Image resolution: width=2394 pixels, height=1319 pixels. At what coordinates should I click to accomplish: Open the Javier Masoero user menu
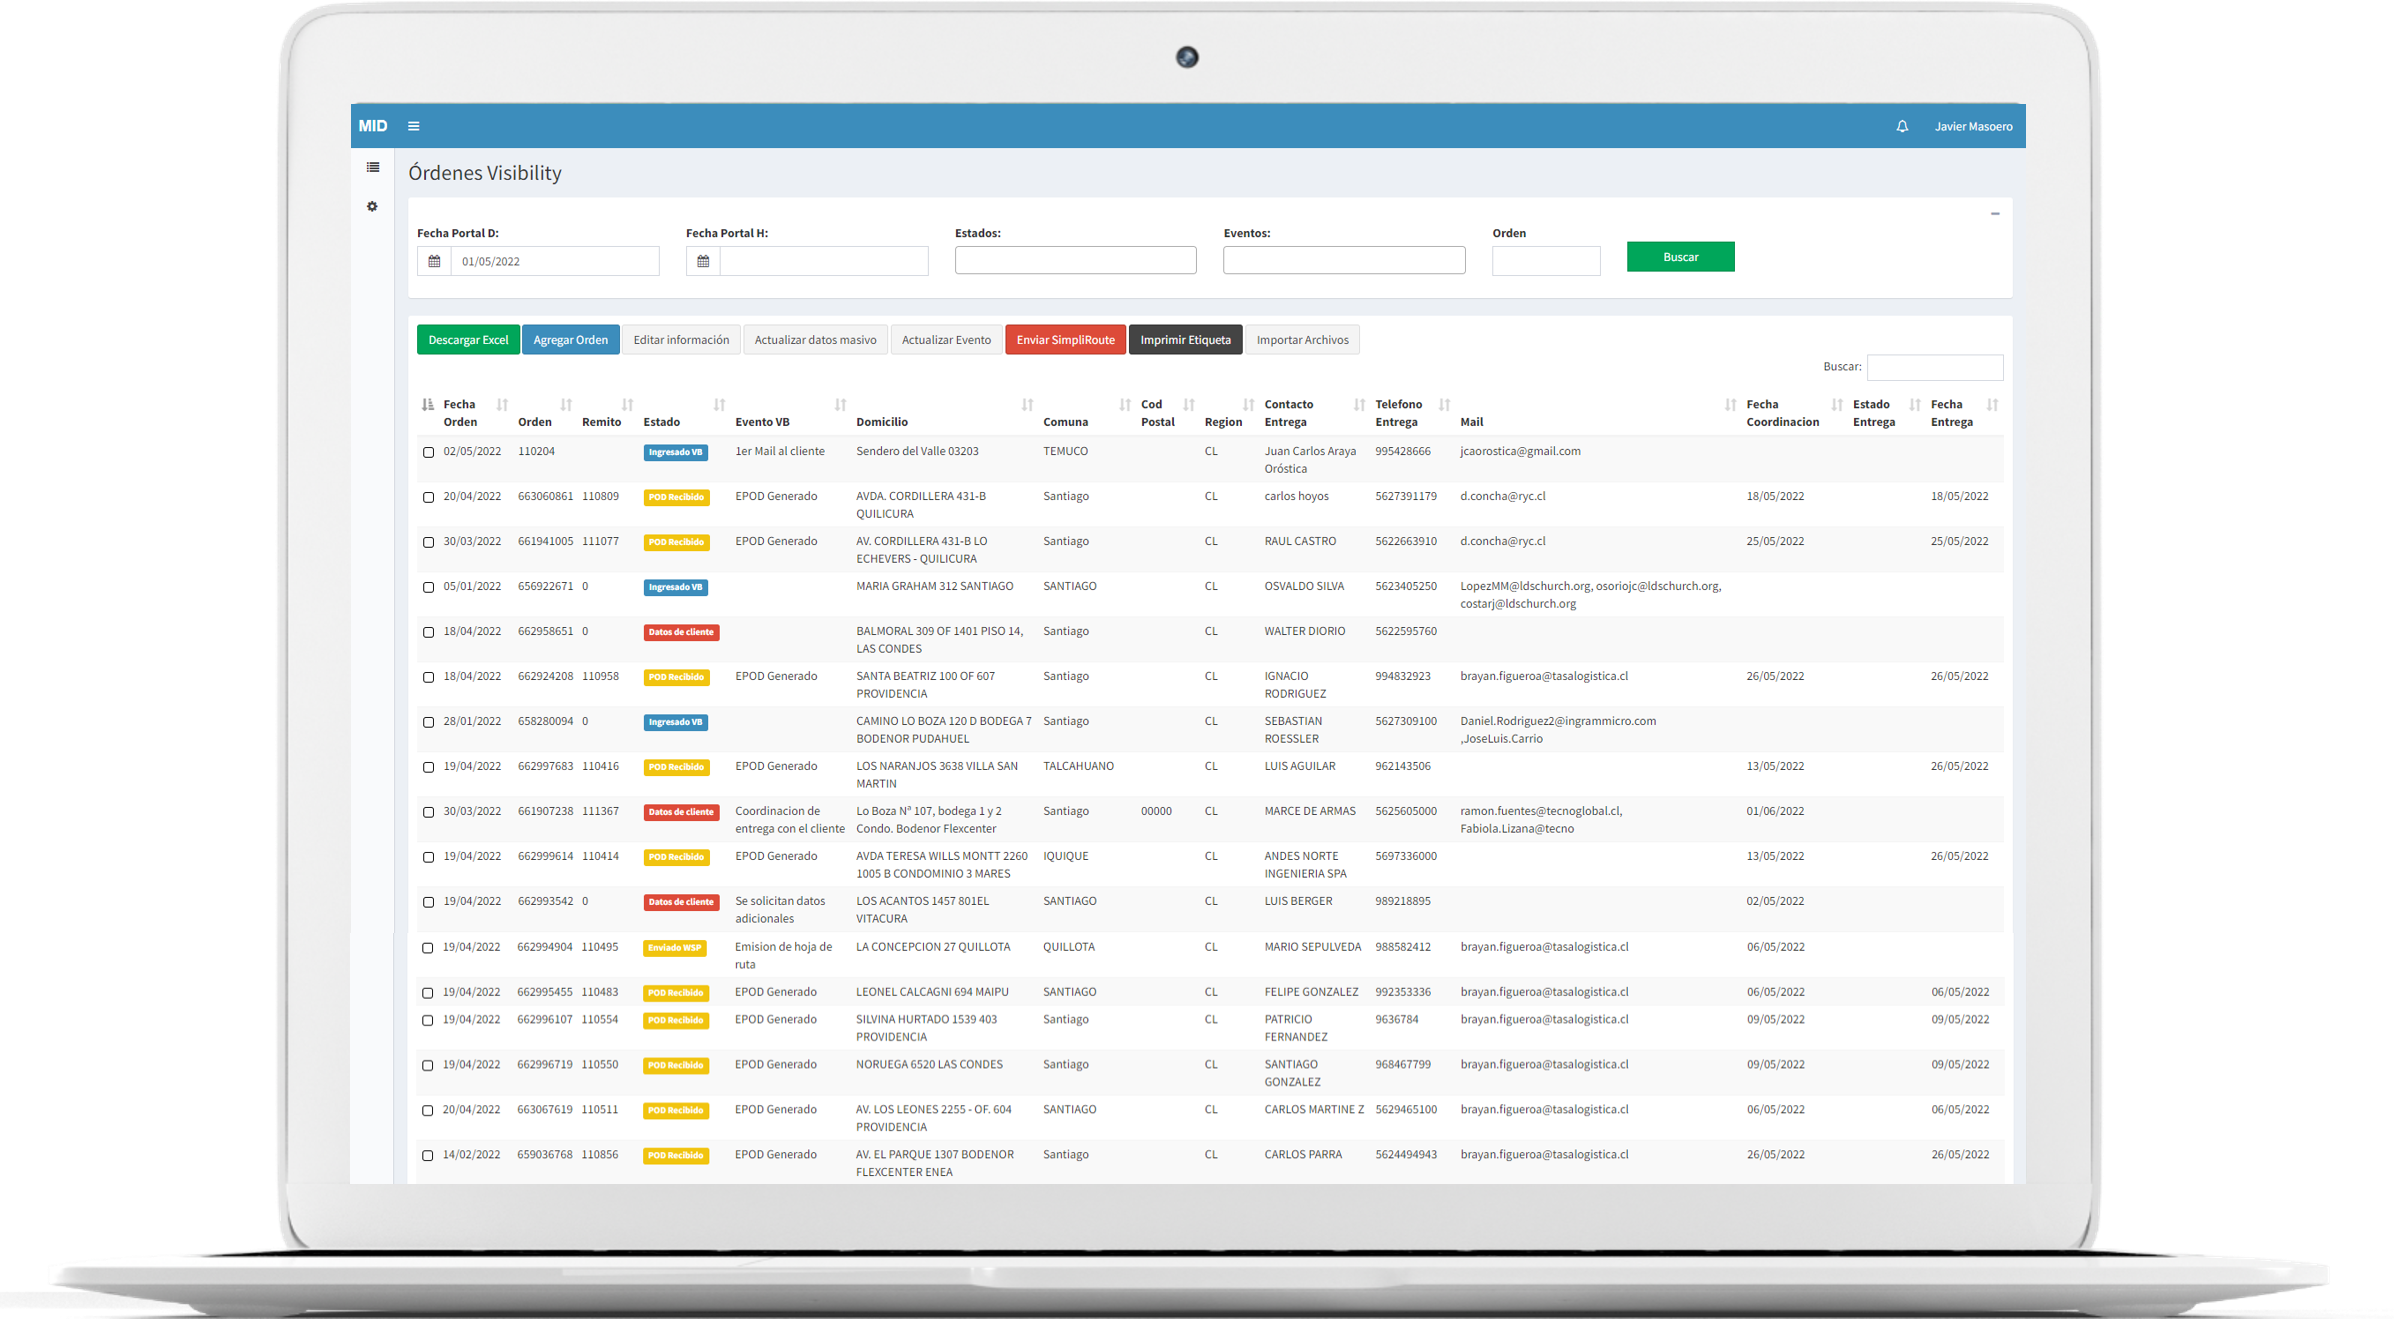[x=1972, y=126]
